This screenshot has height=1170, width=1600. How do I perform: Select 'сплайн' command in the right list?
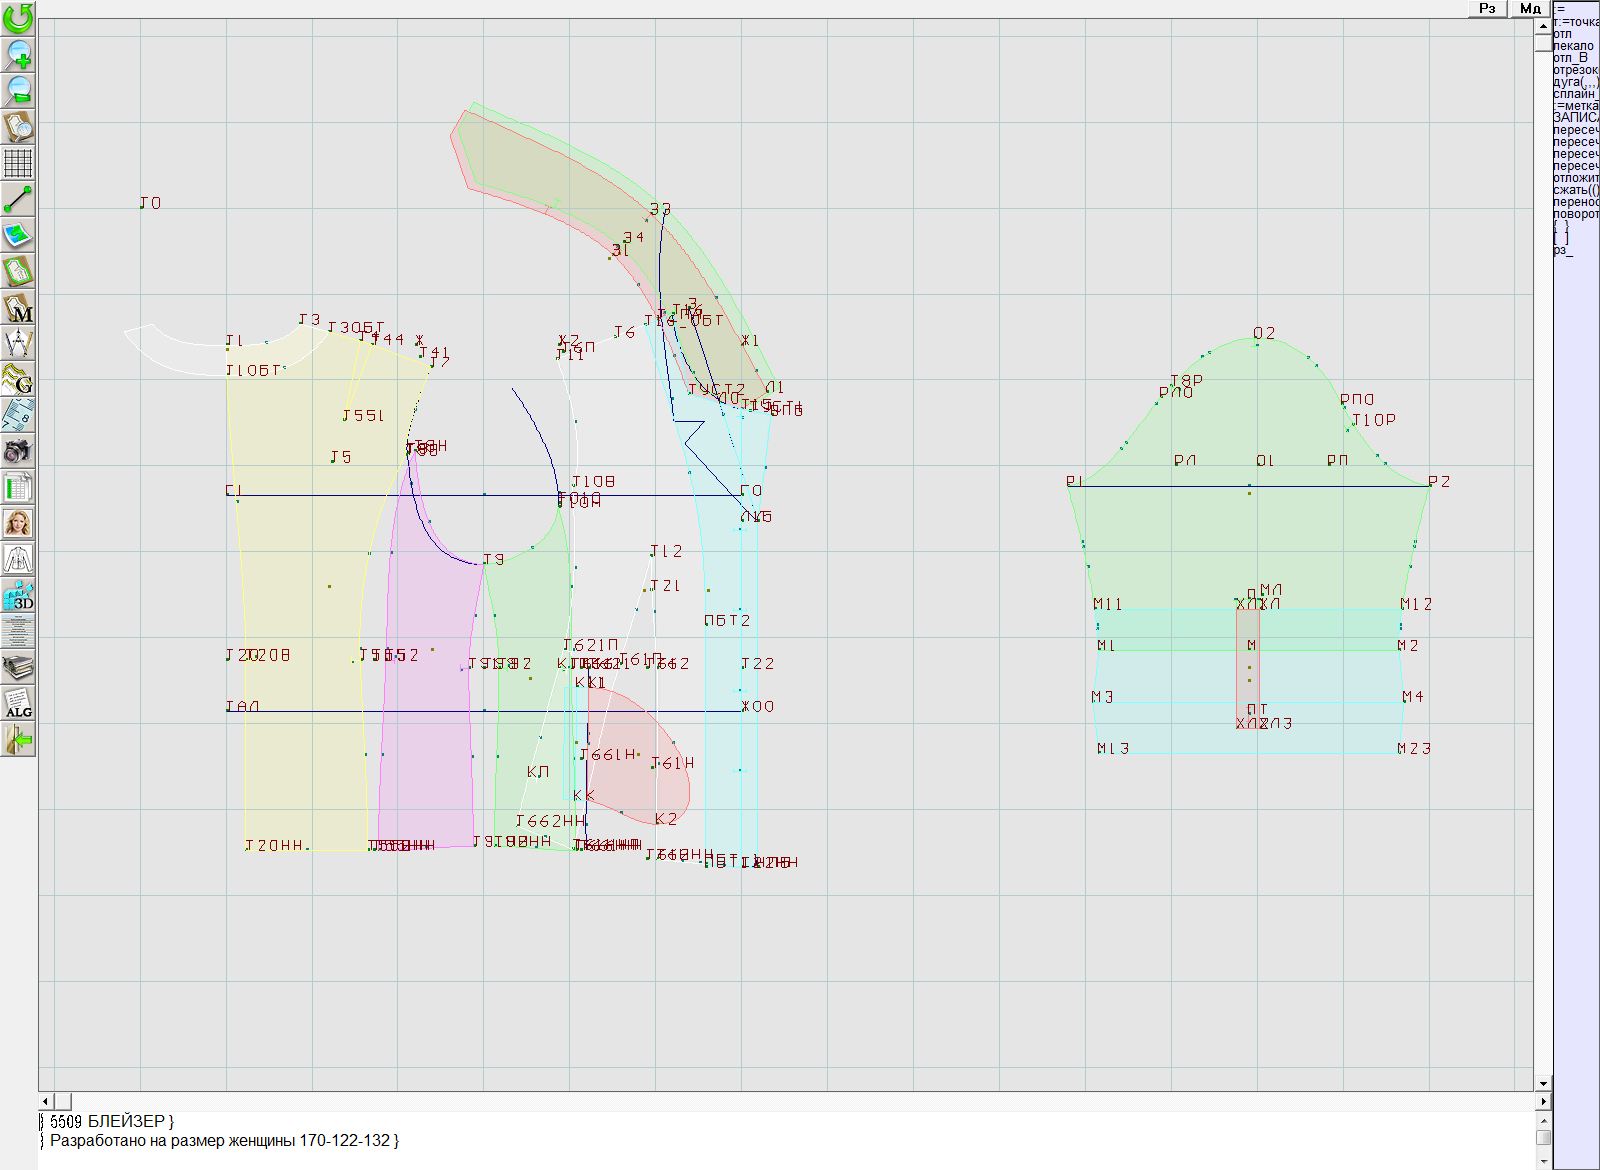pos(1575,94)
